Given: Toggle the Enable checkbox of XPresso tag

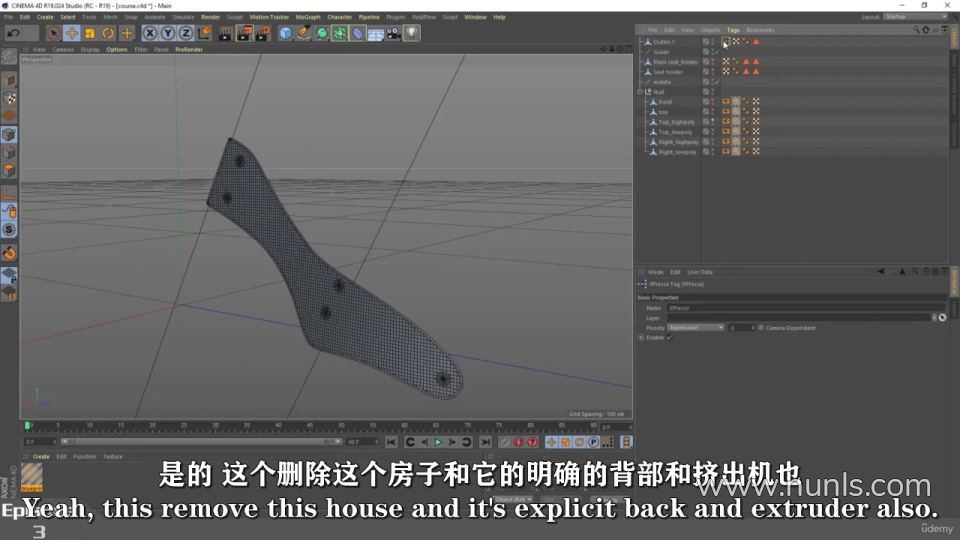Looking at the screenshot, I should pyautogui.click(x=669, y=337).
